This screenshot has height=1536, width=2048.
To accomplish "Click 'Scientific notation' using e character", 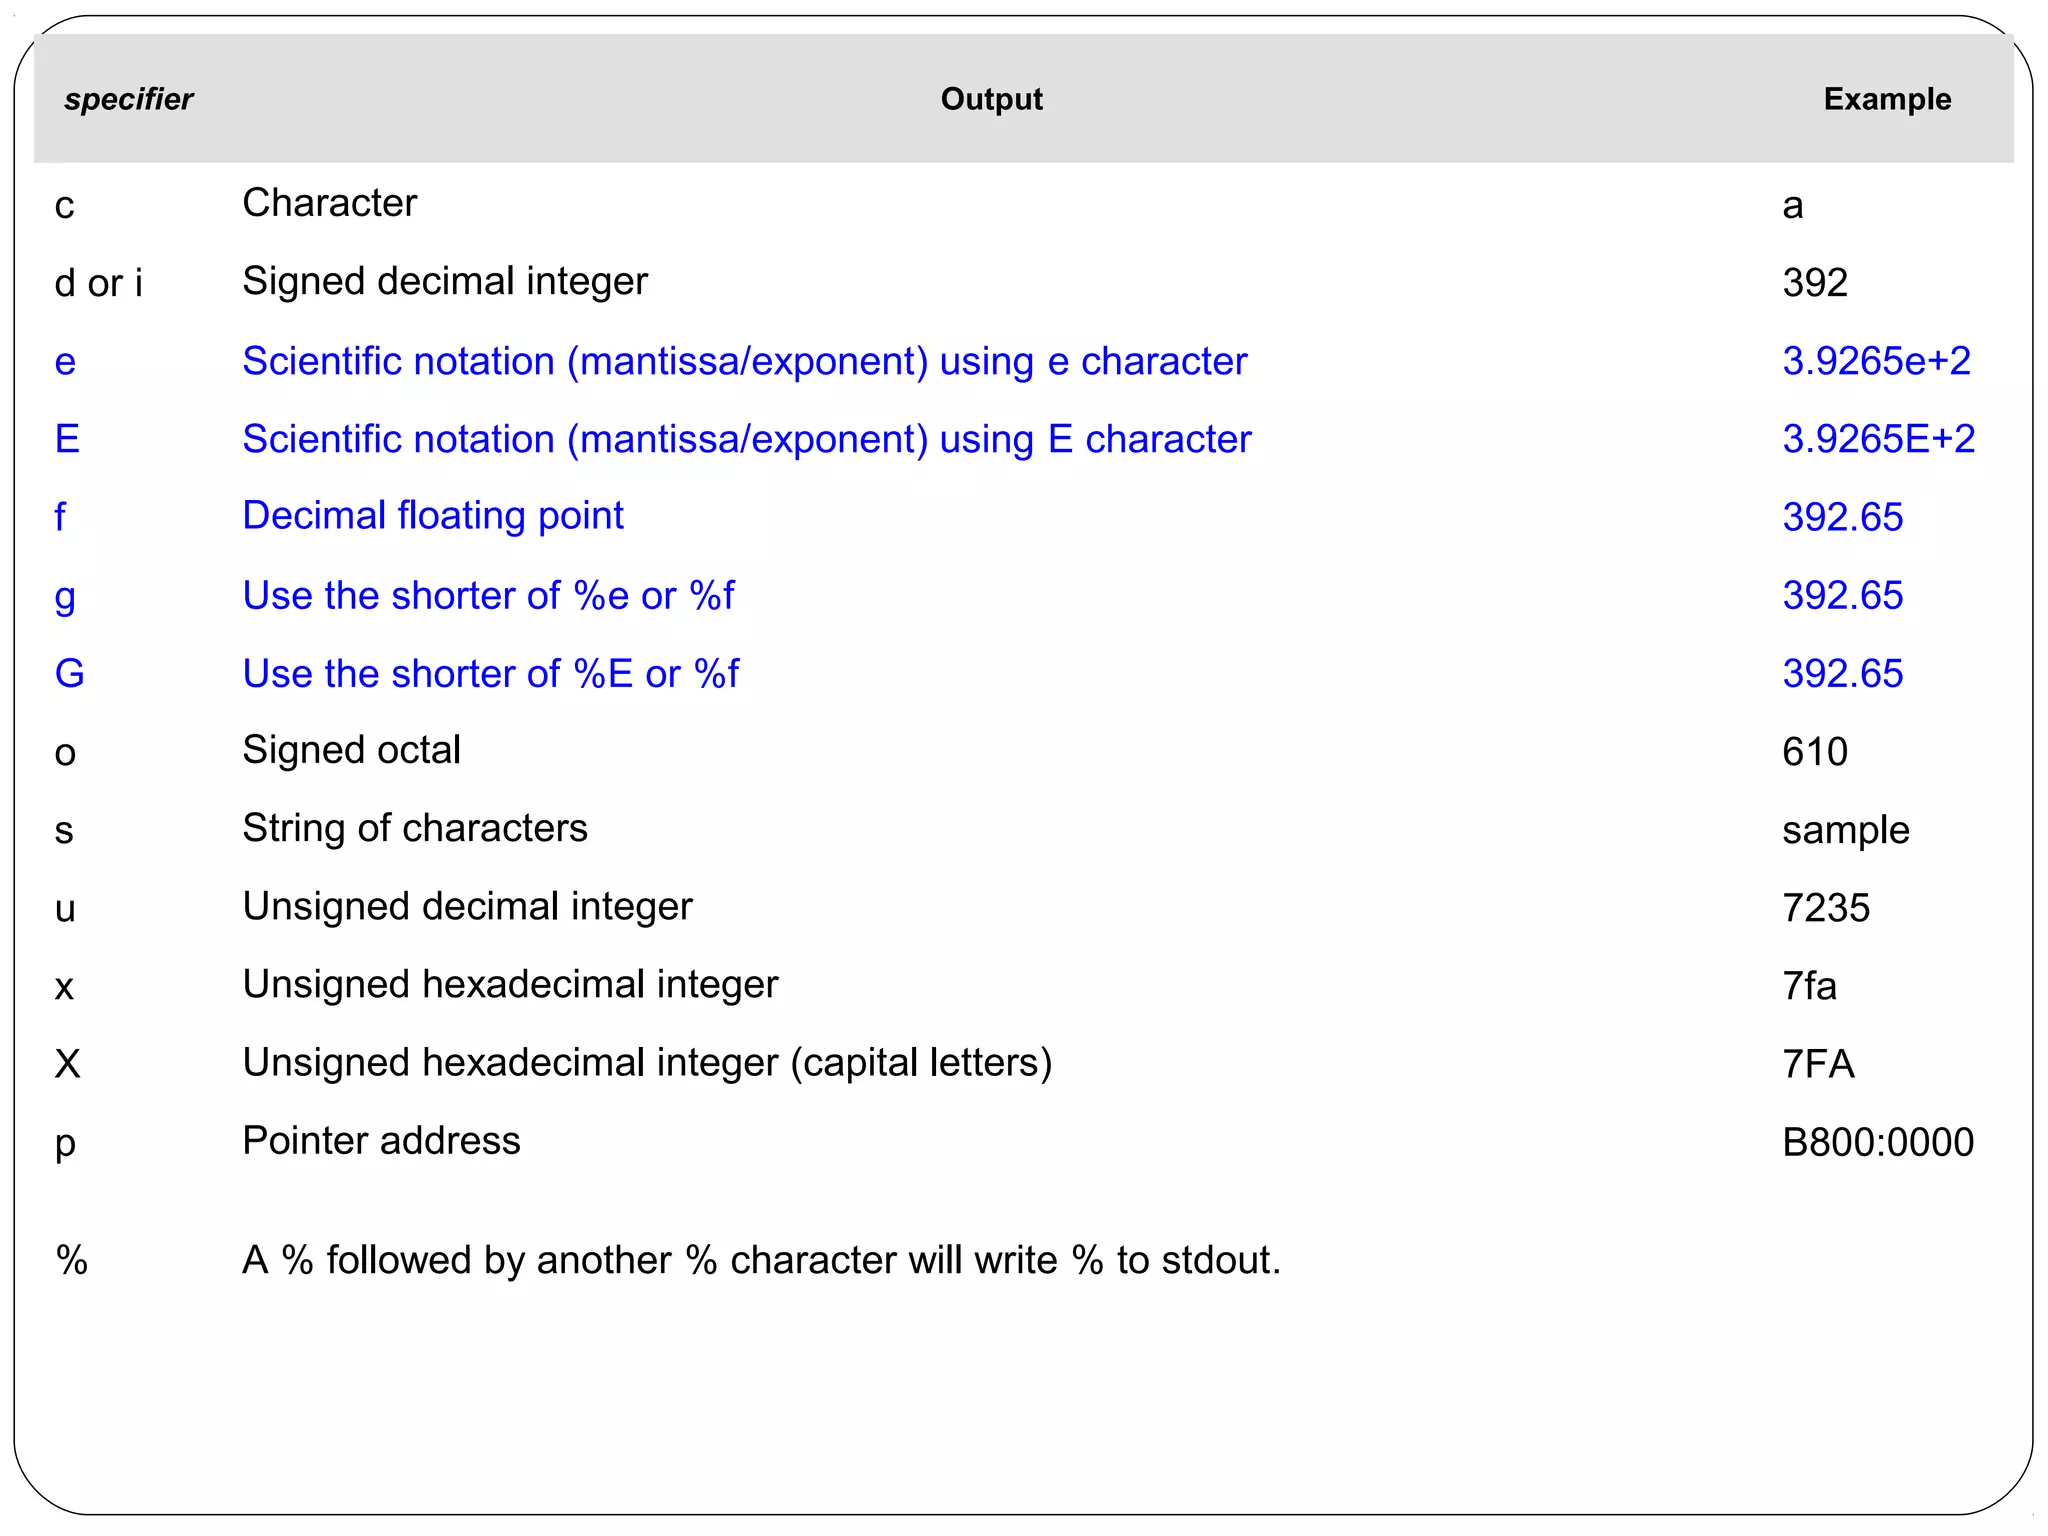I will pos(745,362).
